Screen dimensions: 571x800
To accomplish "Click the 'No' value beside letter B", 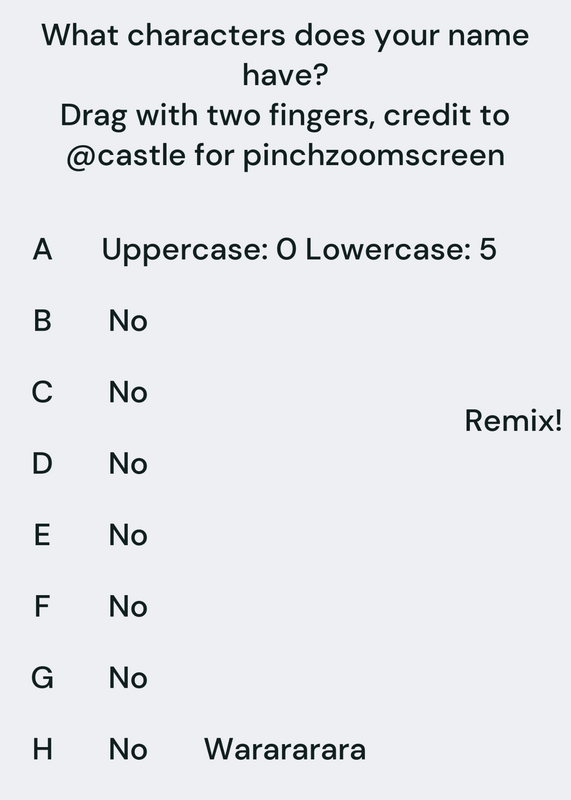I will 128,321.
